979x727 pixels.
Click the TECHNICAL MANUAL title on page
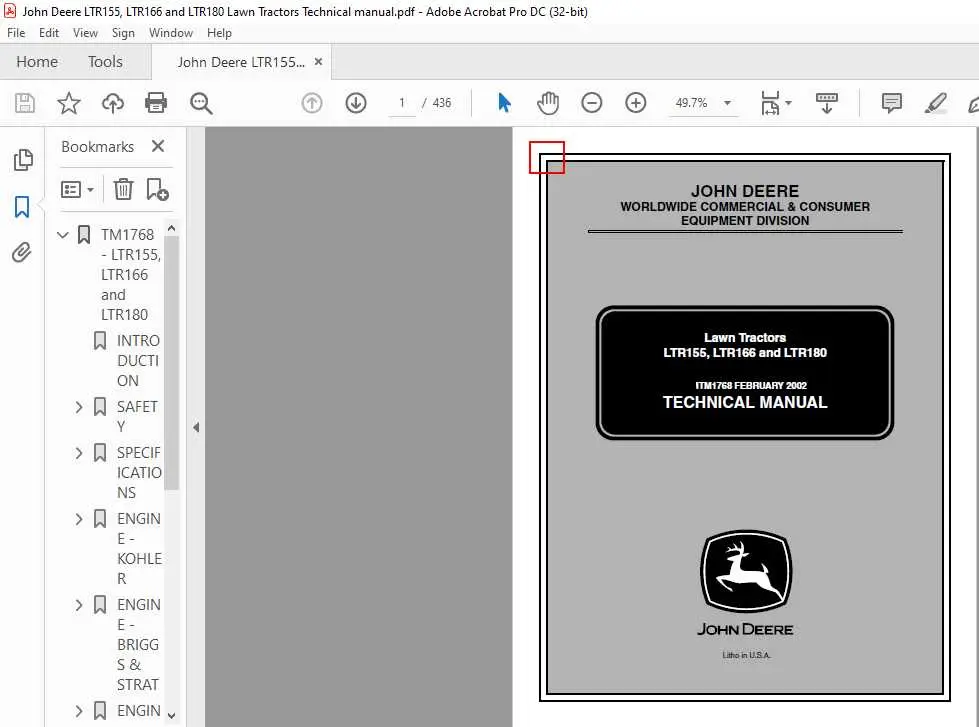(745, 402)
